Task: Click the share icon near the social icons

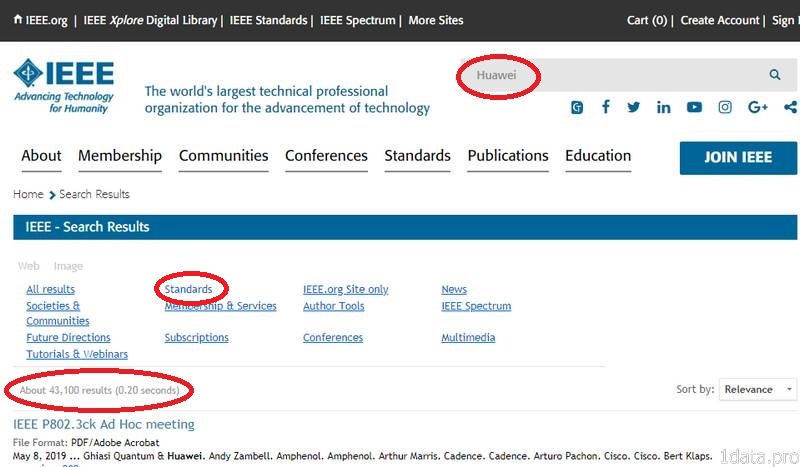Action: pos(790,107)
